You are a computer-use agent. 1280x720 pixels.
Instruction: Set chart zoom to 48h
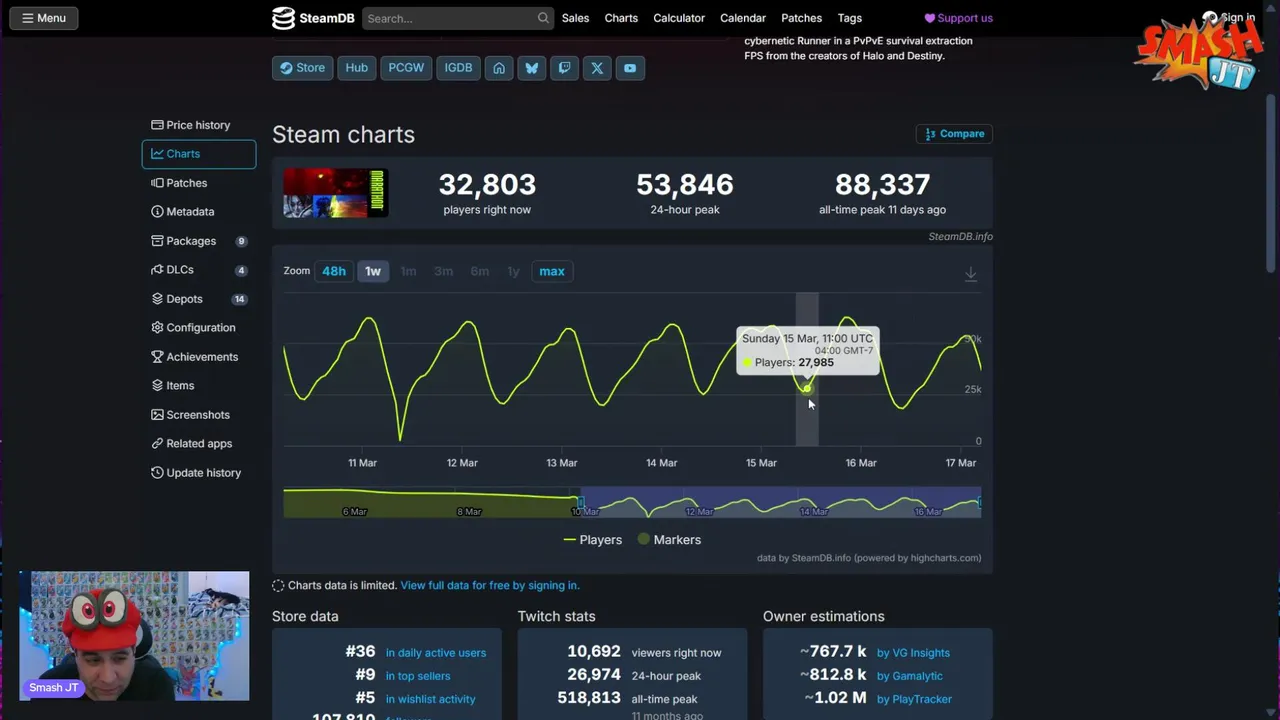334,271
